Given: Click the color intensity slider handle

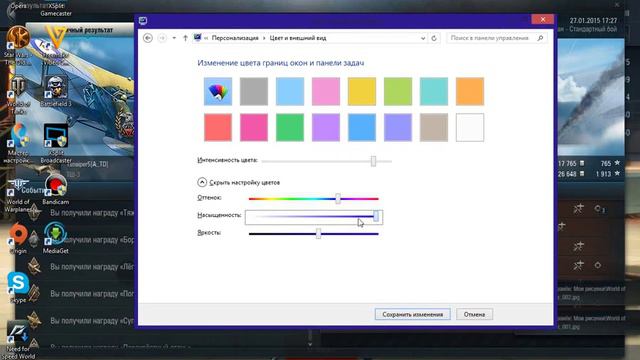Looking at the screenshot, I should [x=373, y=161].
